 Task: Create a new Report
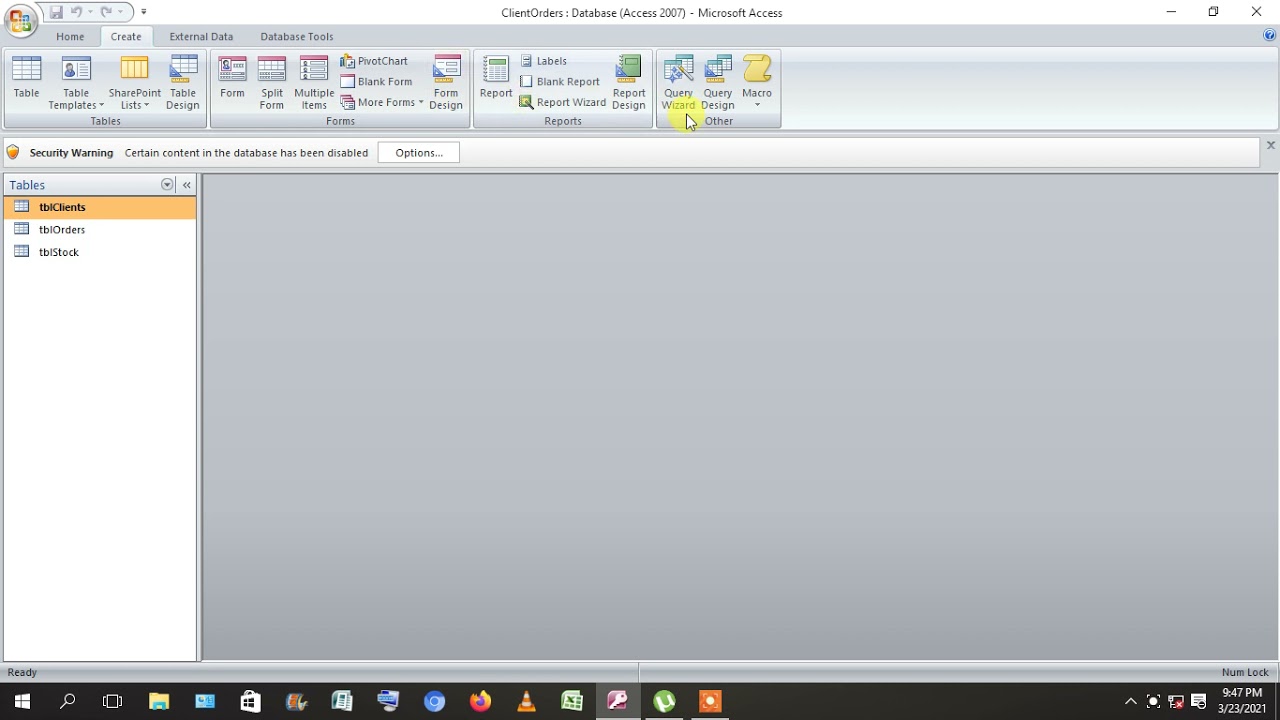[496, 79]
